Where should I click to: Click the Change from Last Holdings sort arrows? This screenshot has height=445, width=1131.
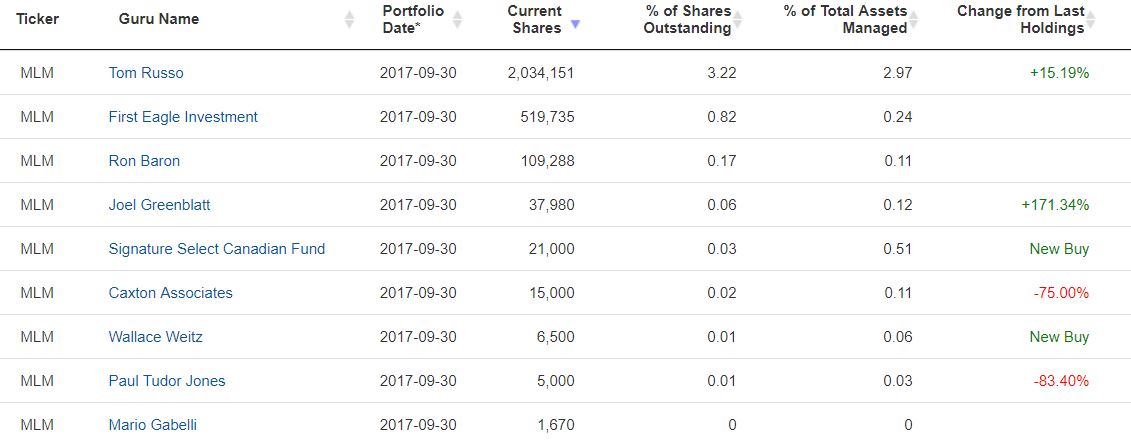pos(1091,19)
